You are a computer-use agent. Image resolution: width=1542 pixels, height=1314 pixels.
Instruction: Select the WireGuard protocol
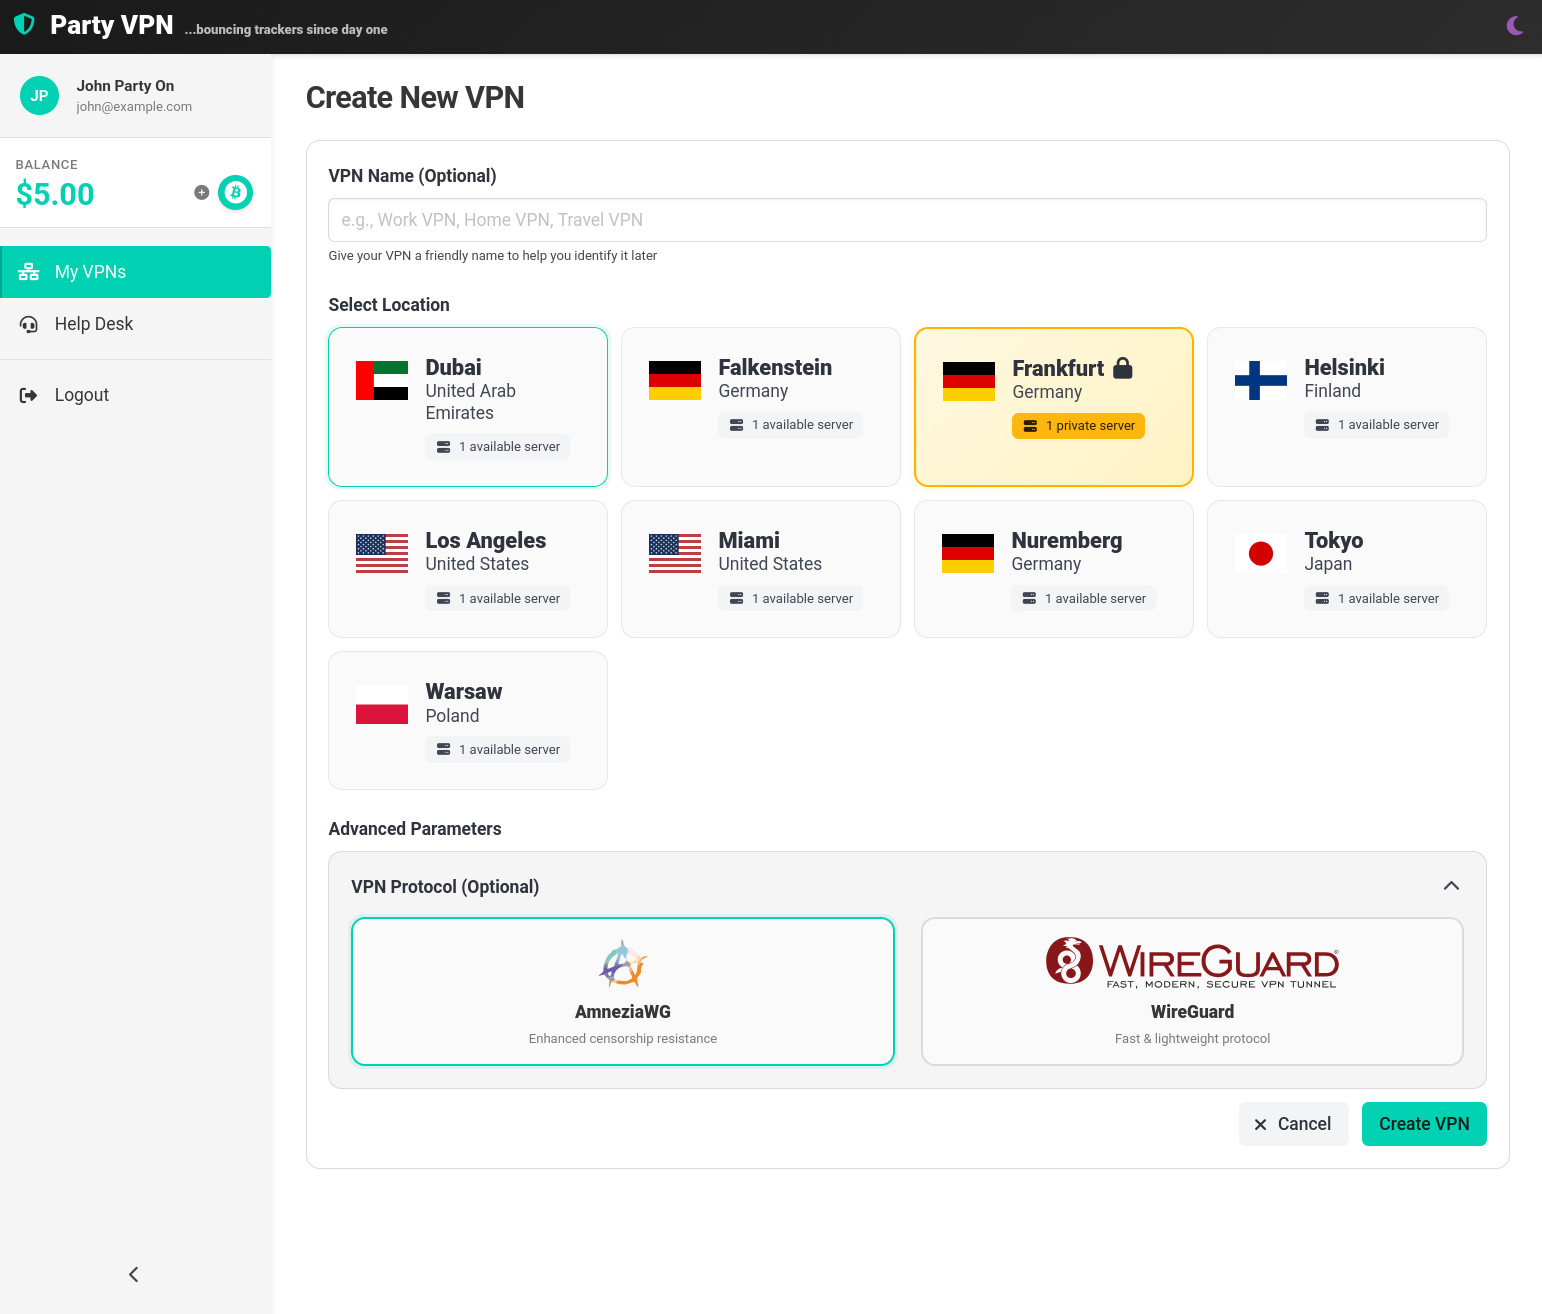[1191, 991]
